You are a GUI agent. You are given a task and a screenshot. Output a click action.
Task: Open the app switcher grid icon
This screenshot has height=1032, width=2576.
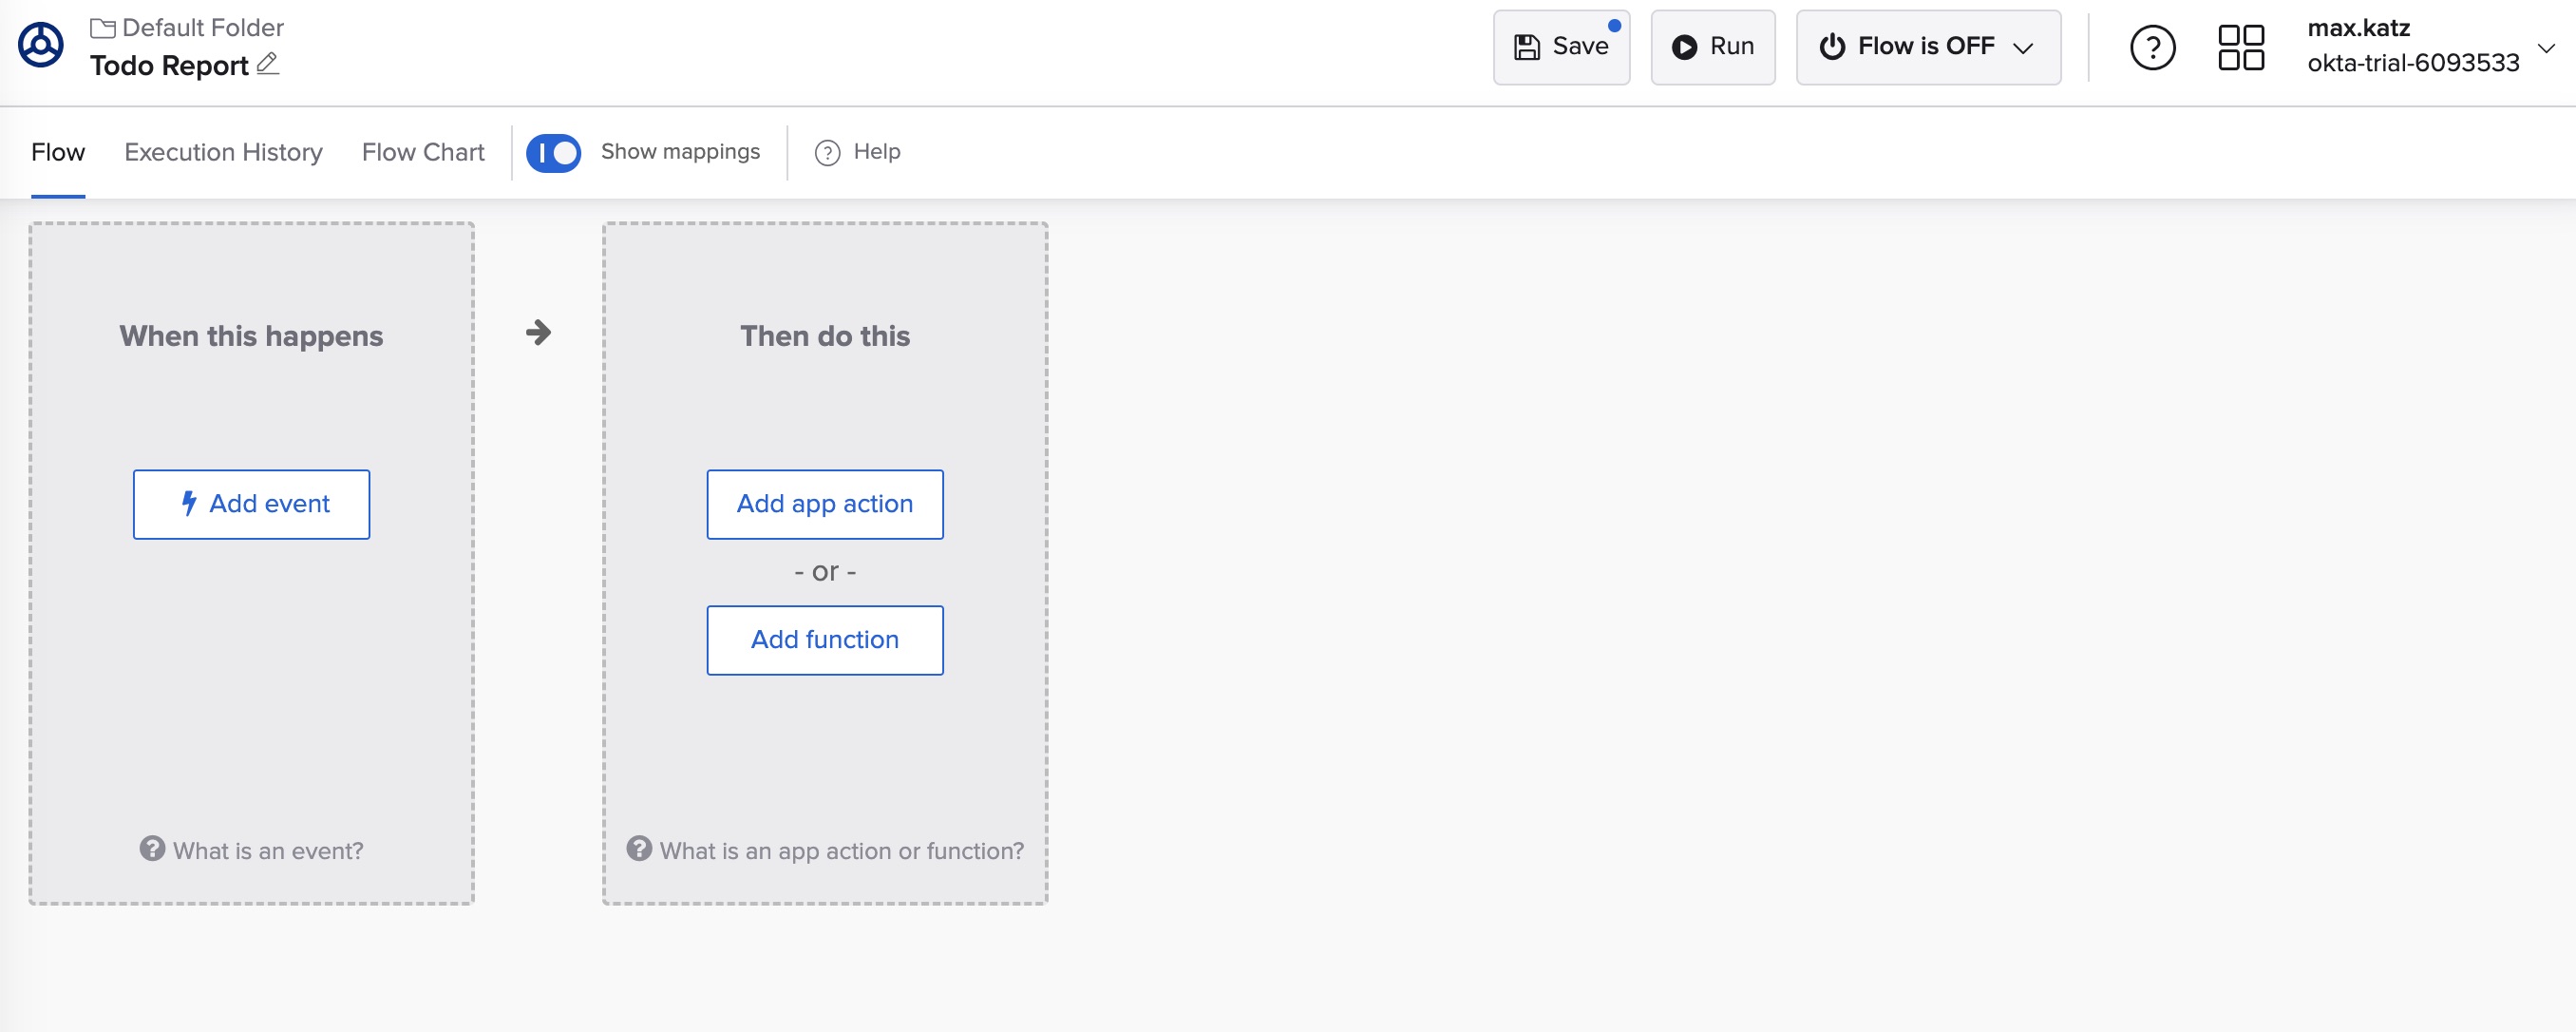(x=2240, y=47)
